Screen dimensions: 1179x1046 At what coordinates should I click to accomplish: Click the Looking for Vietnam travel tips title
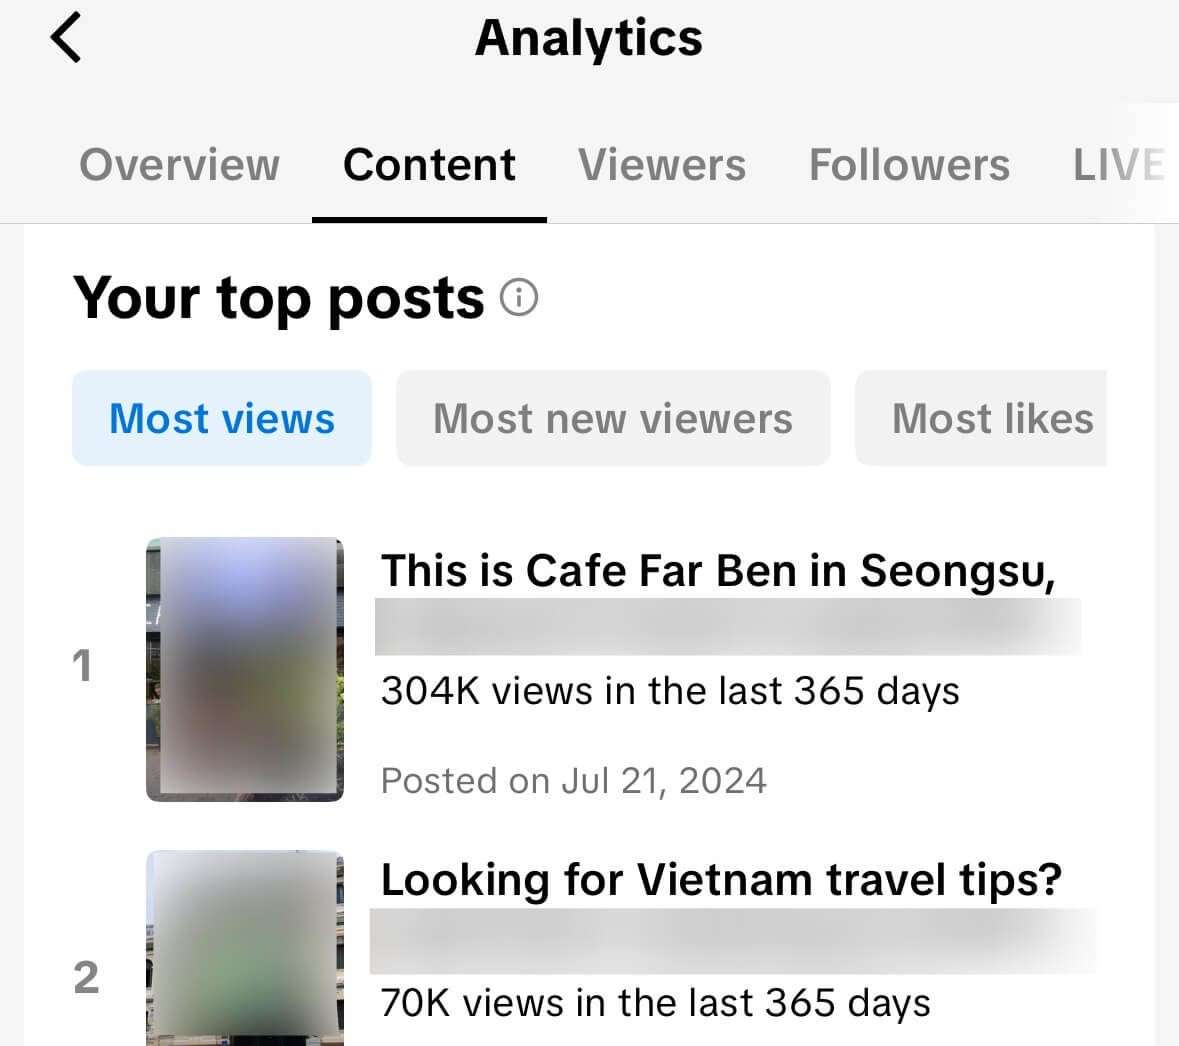(721, 880)
